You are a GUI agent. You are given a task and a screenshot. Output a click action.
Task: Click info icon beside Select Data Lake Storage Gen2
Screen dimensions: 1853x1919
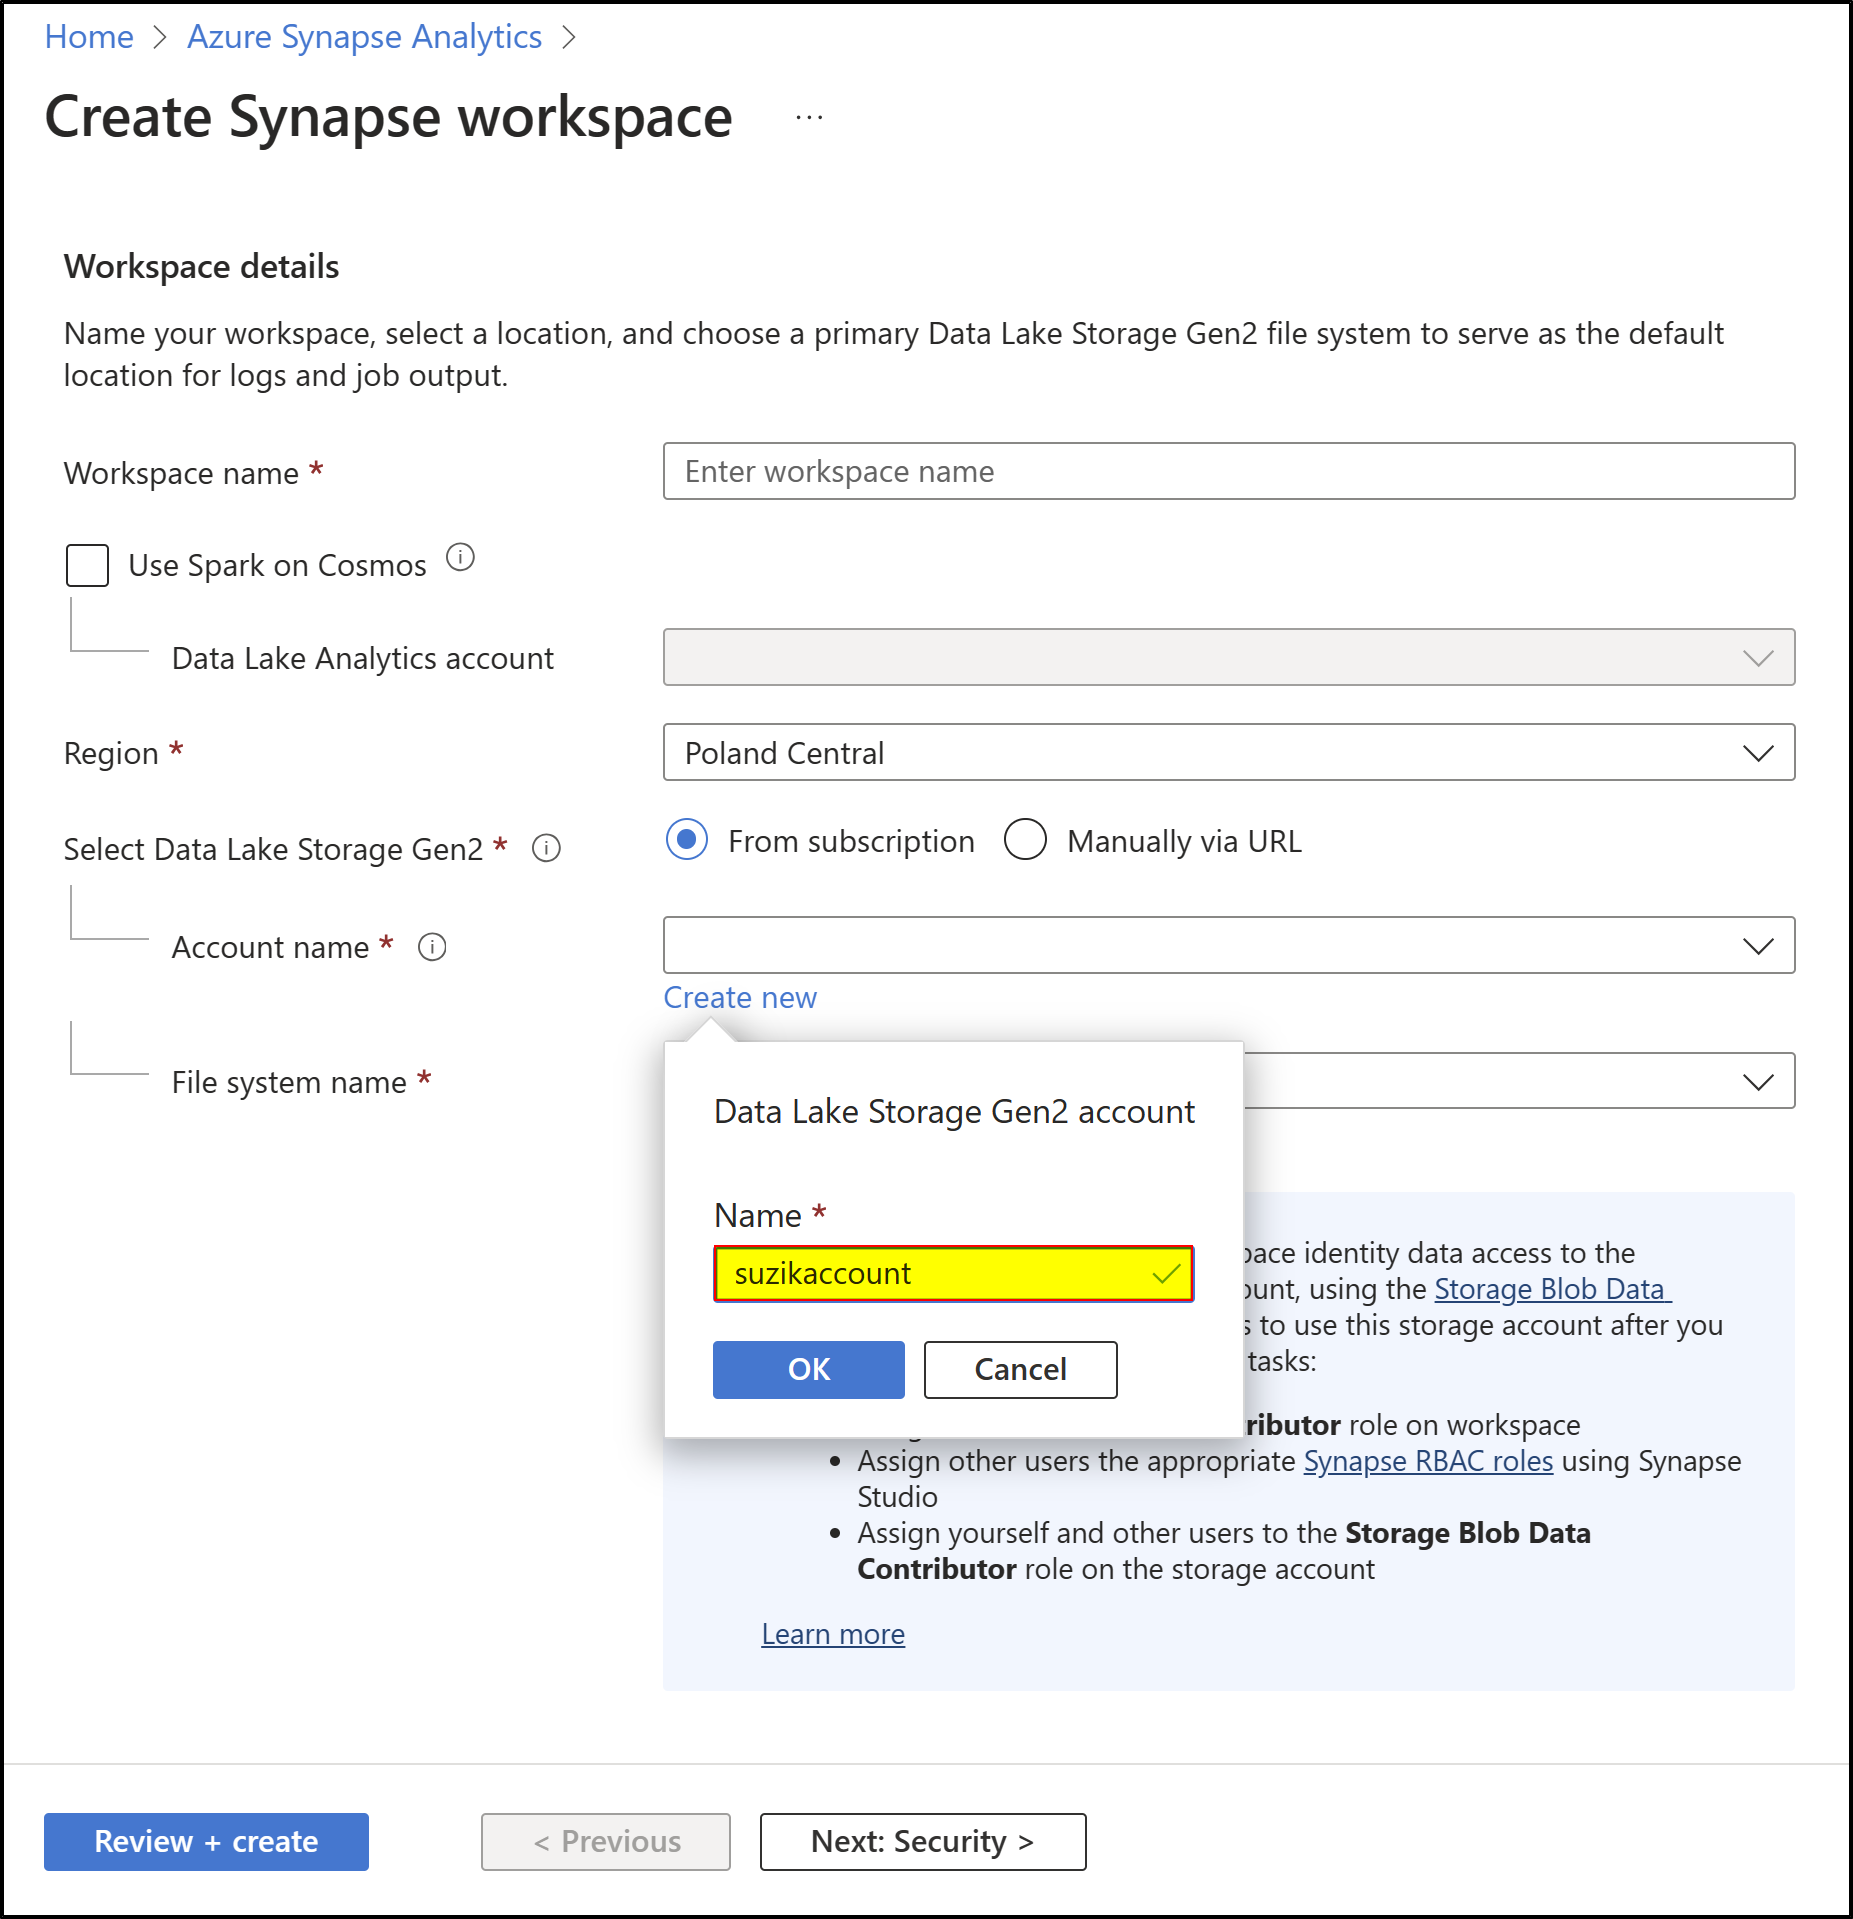click(546, 848)
